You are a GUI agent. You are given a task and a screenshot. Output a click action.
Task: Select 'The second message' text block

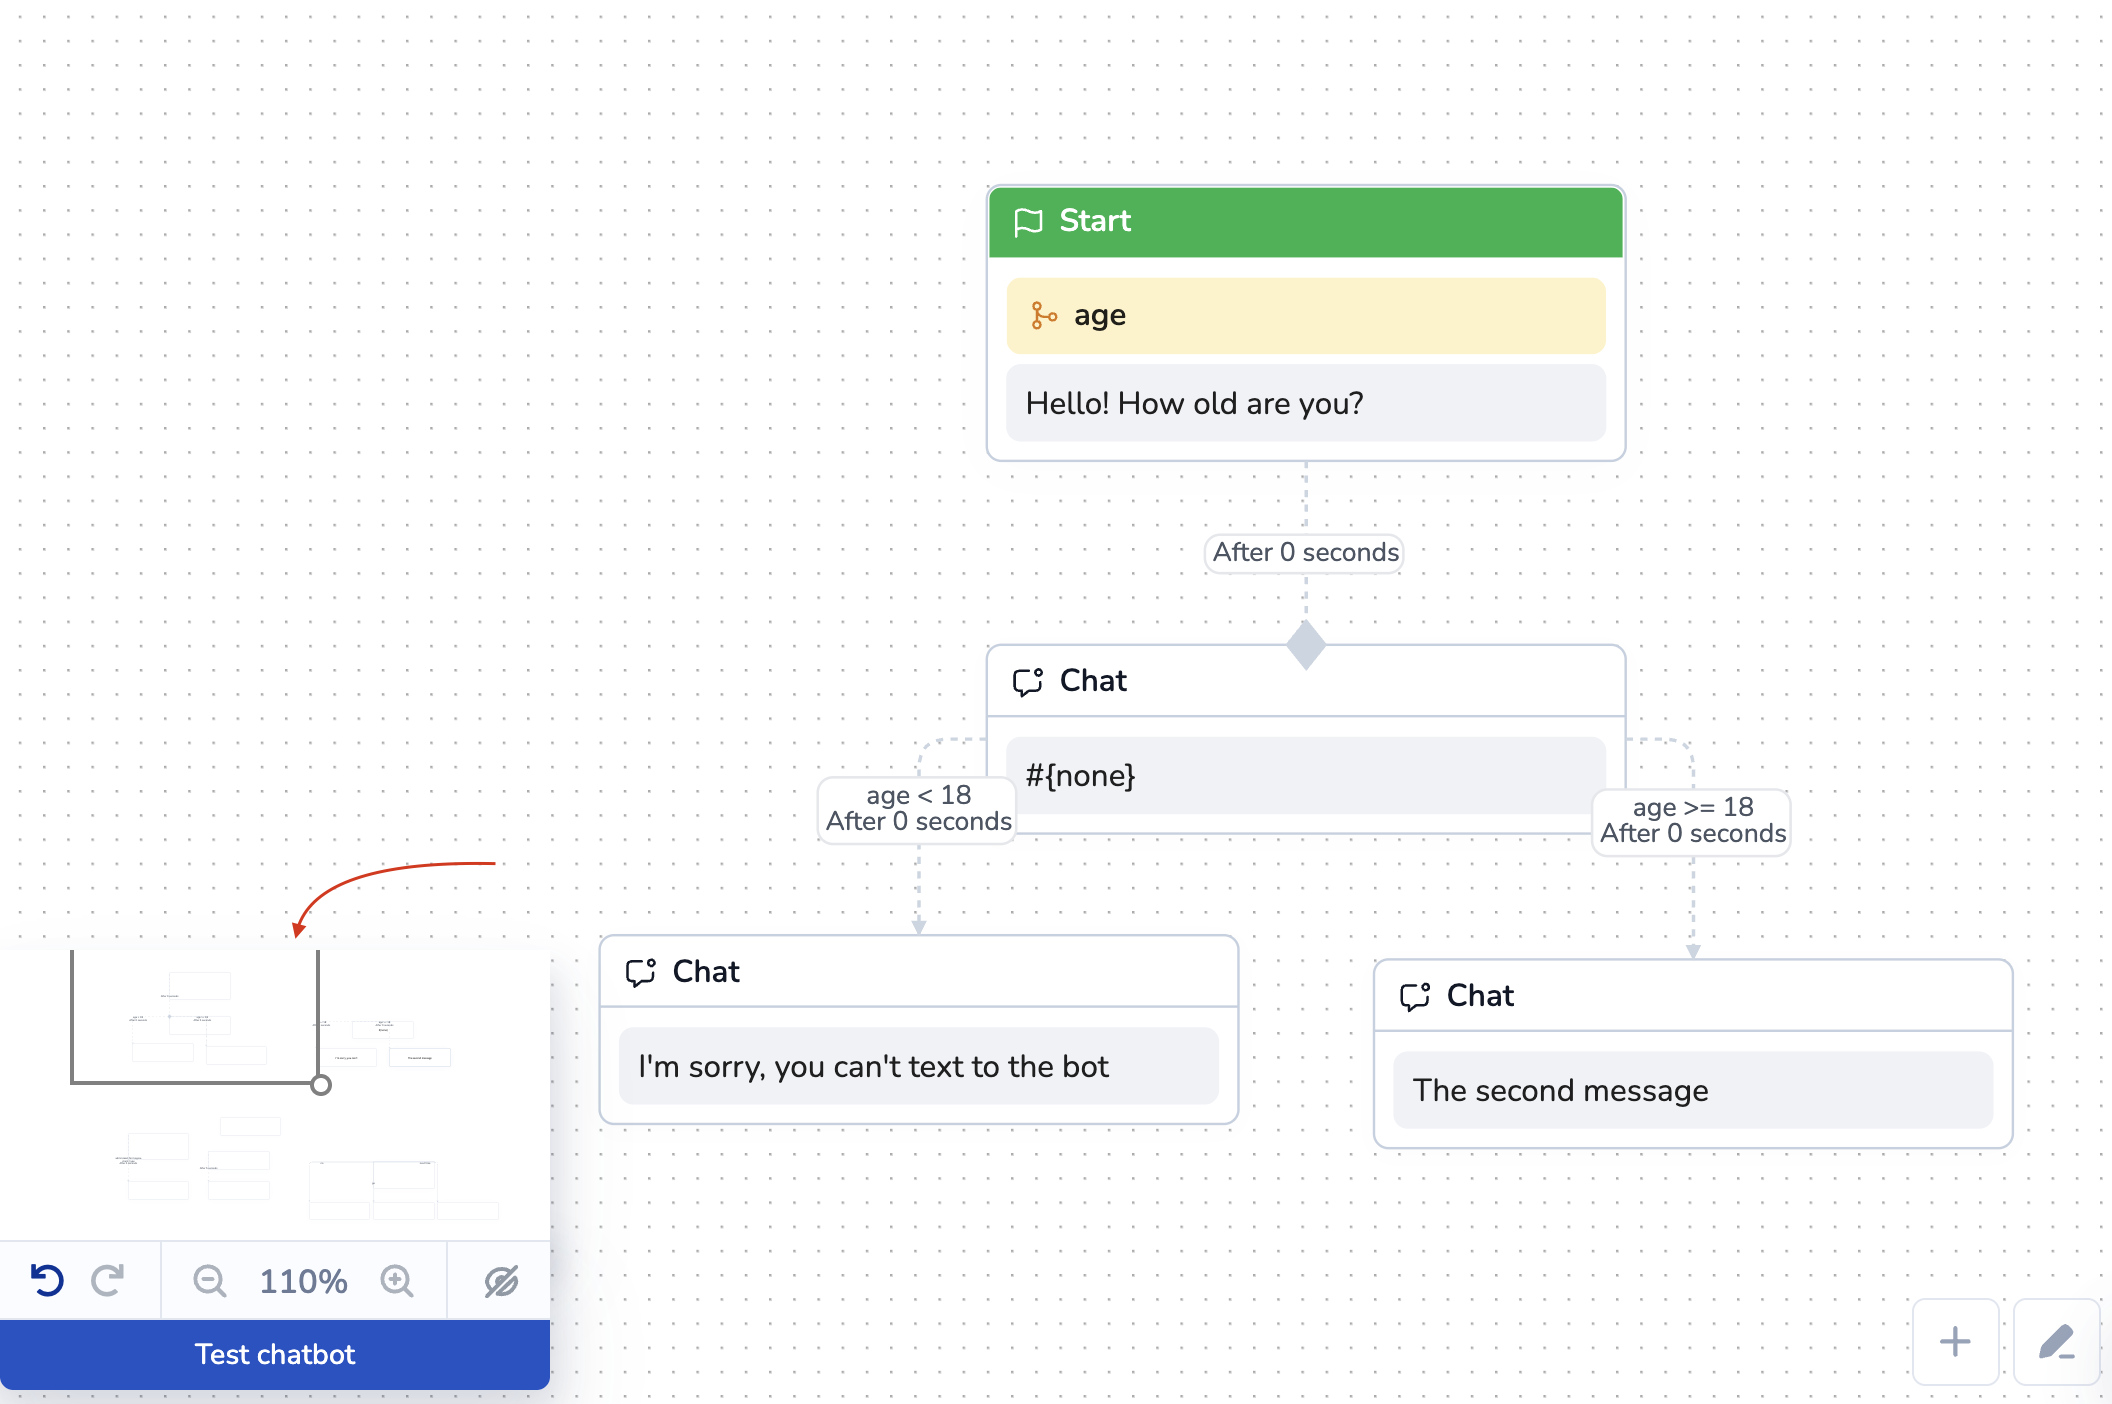(1692, 1091)
